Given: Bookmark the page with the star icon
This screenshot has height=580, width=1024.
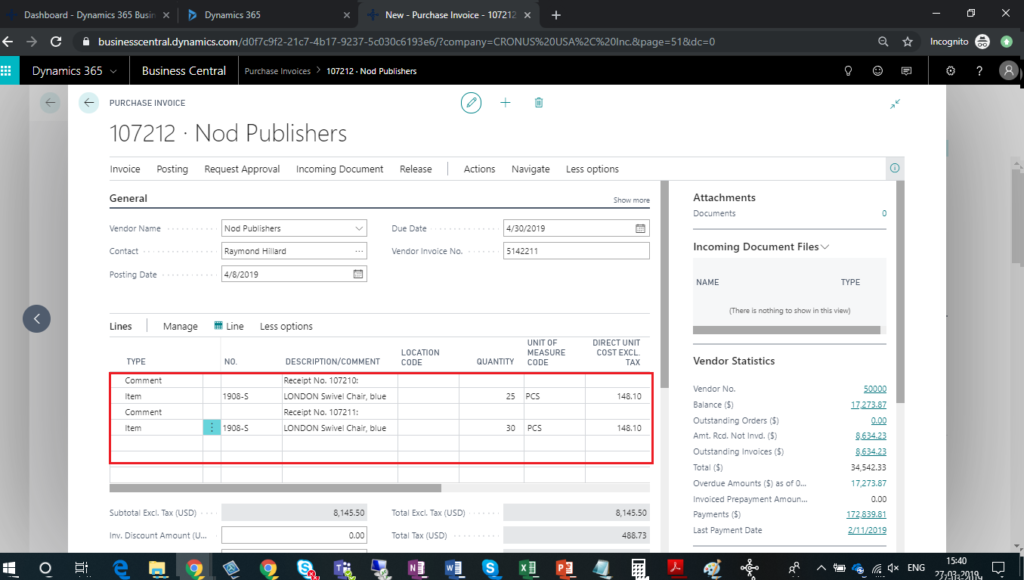Looking at the screenshot, I should (908, 42).
